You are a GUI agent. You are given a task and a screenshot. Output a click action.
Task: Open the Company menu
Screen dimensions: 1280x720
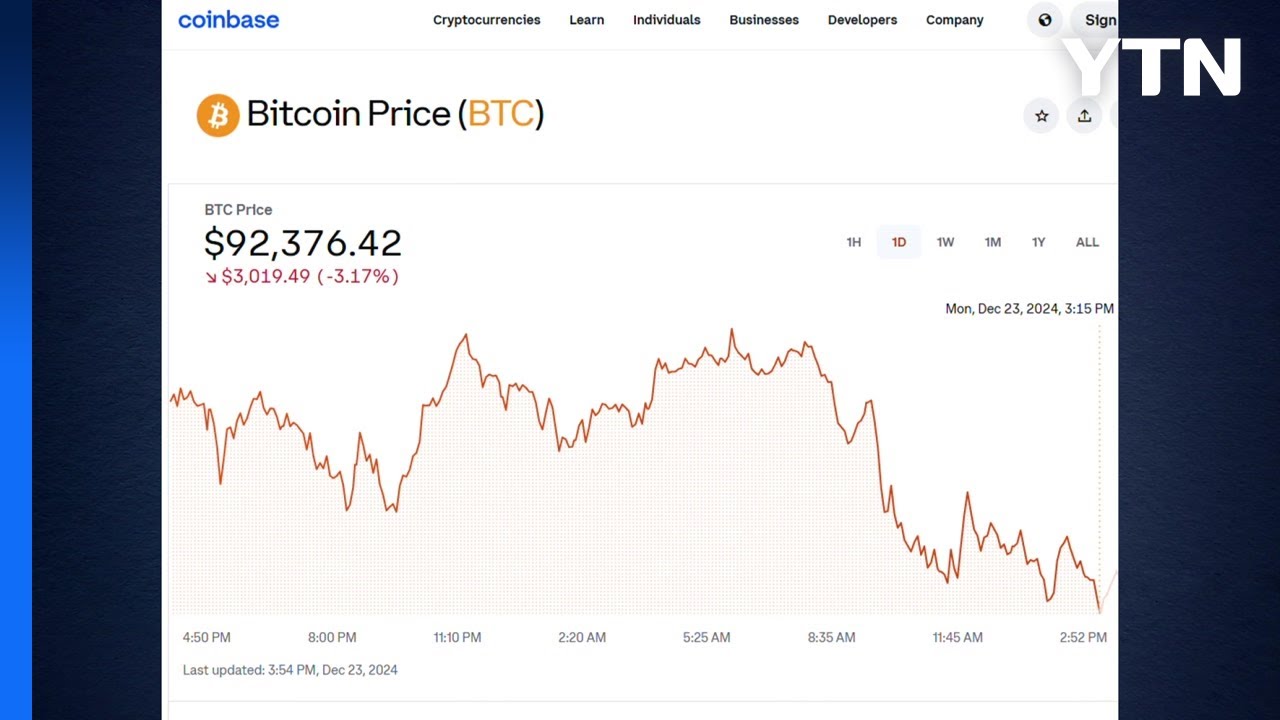(954, 20)
